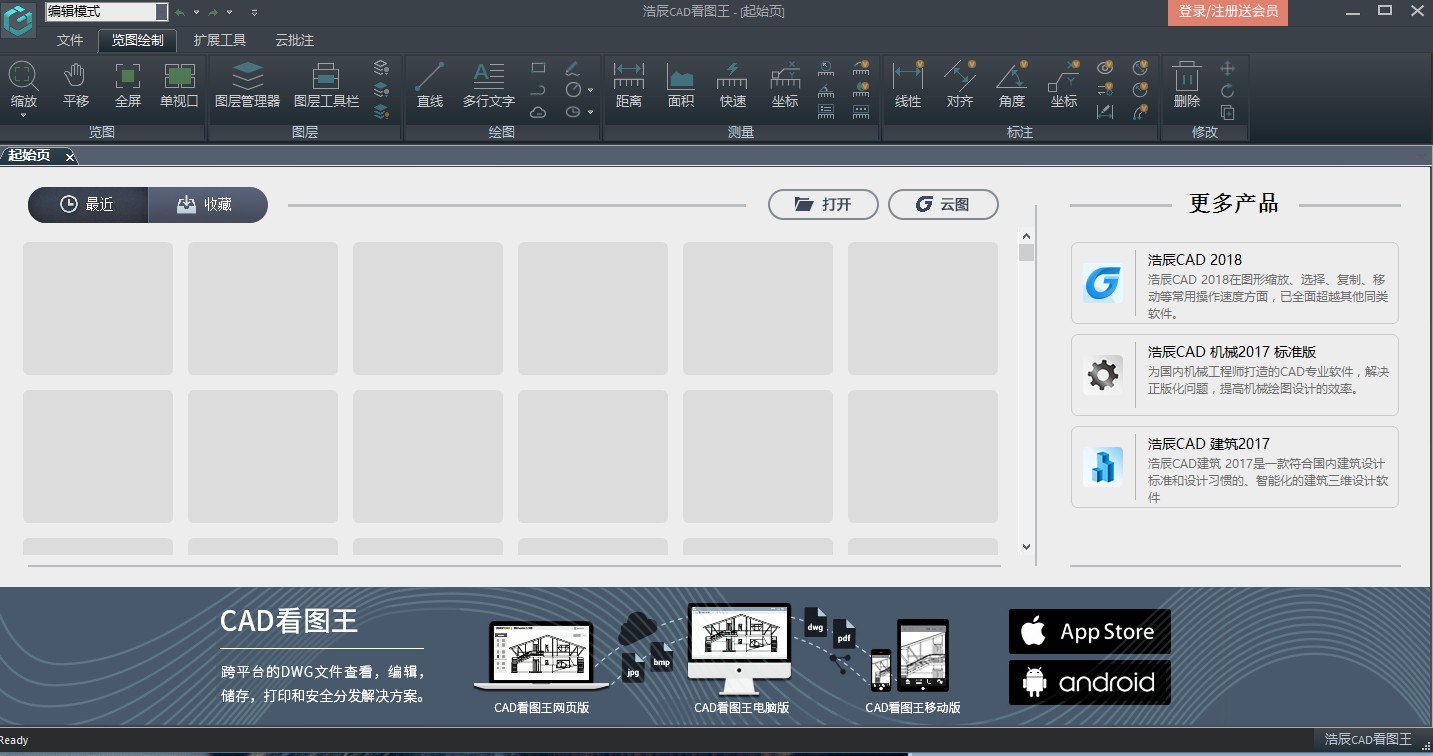Measure with the 距离 distance tool
The height and width of the screenshot is (756, 1433).
pyautogui.click(x=629, y=84)
